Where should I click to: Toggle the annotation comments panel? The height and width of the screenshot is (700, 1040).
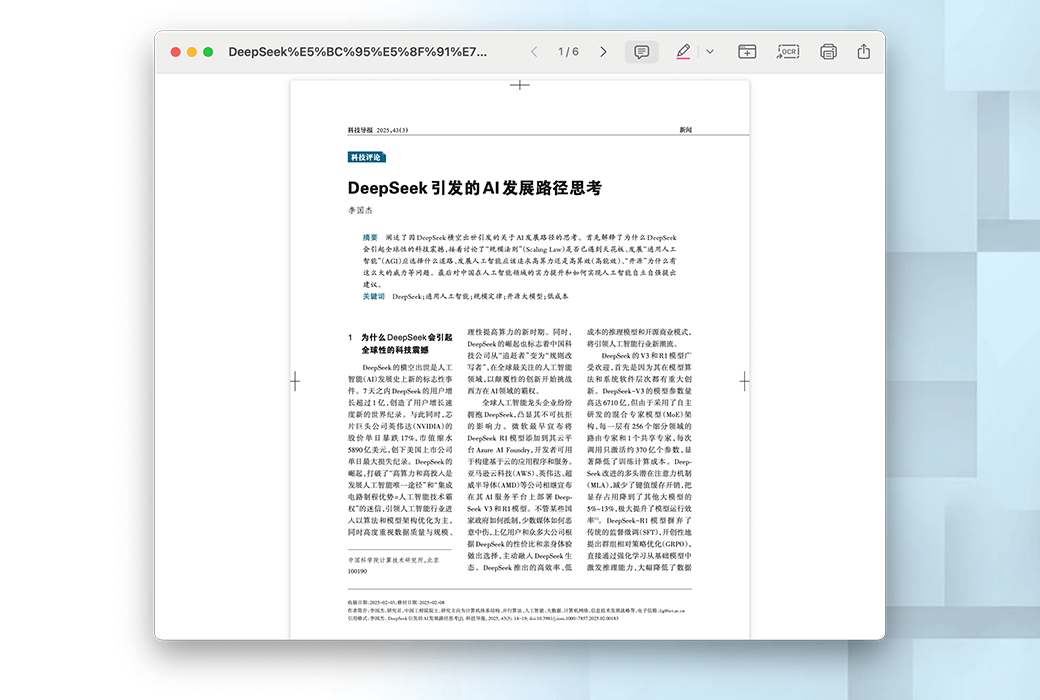point(642,52)
